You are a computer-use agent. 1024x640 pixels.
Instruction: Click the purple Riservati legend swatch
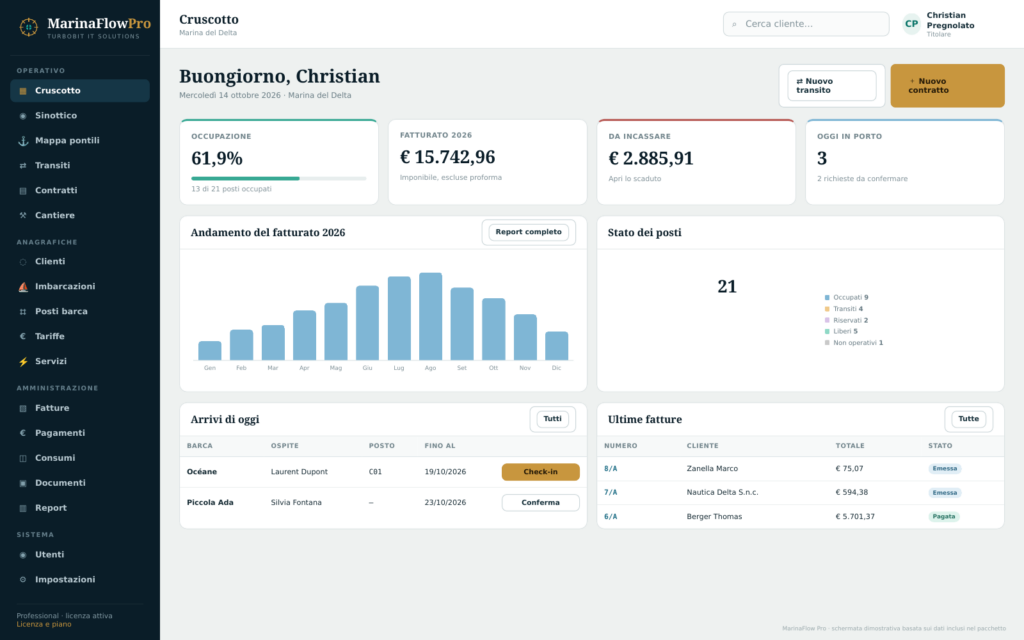(x=827, y=320)
